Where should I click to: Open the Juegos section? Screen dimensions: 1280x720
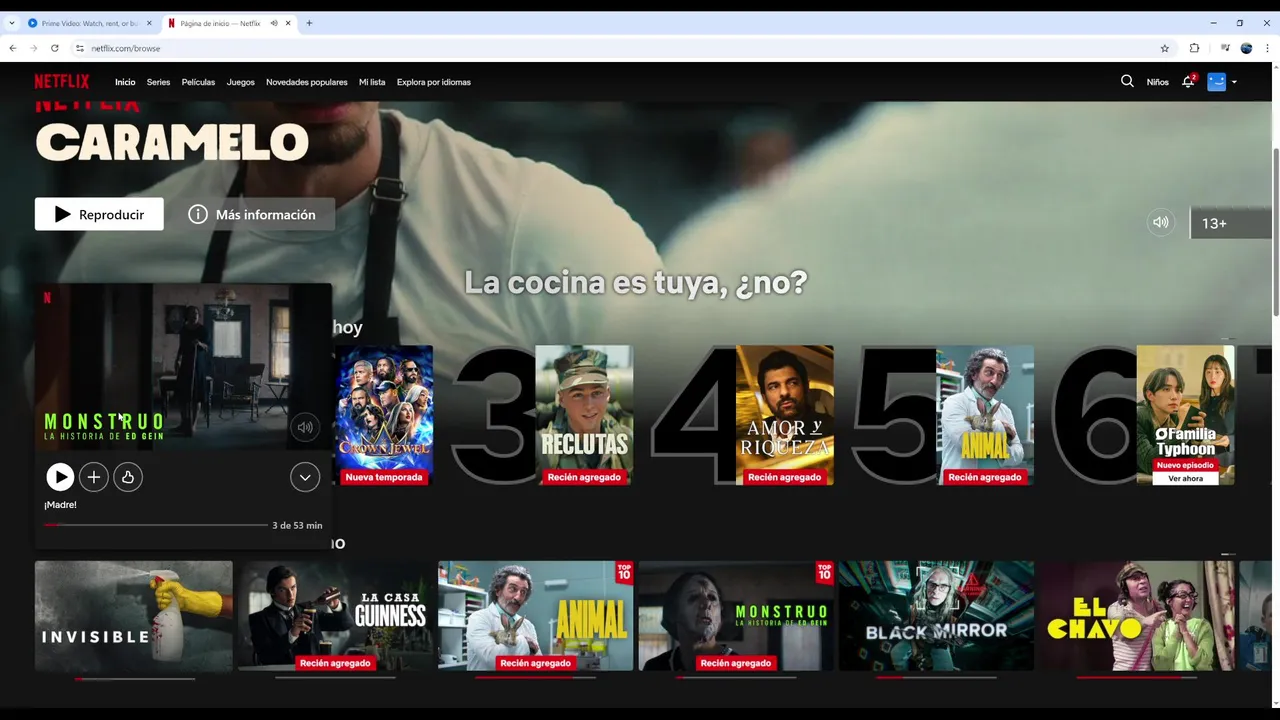point(240,82)
